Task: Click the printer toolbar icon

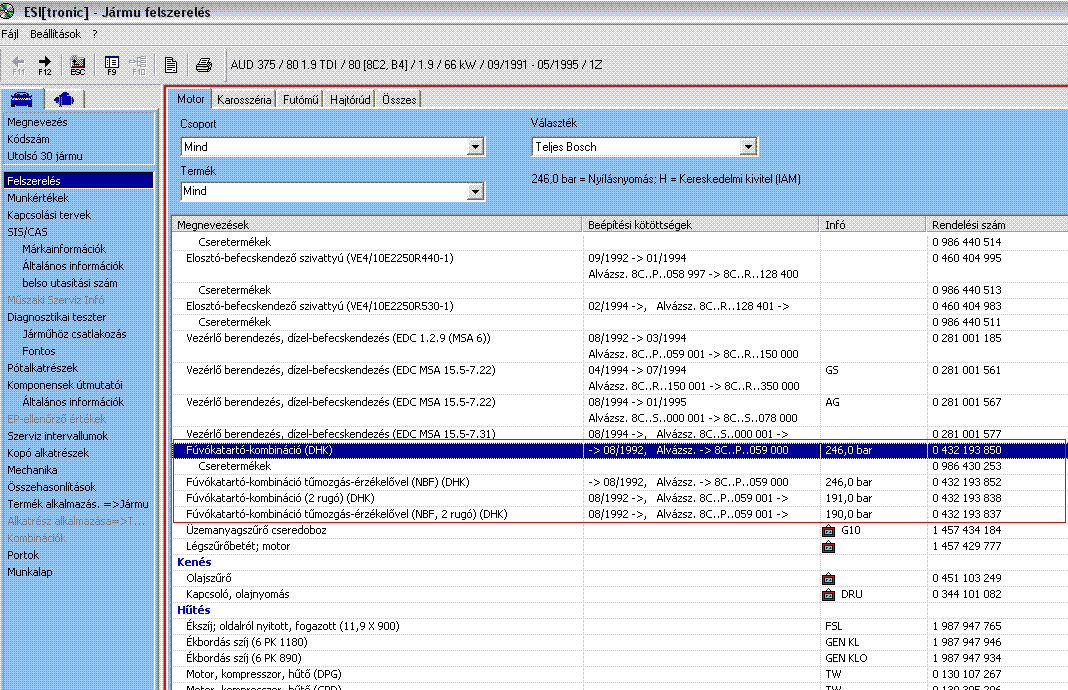Action: pyautogui.click(x=204, y=65)
